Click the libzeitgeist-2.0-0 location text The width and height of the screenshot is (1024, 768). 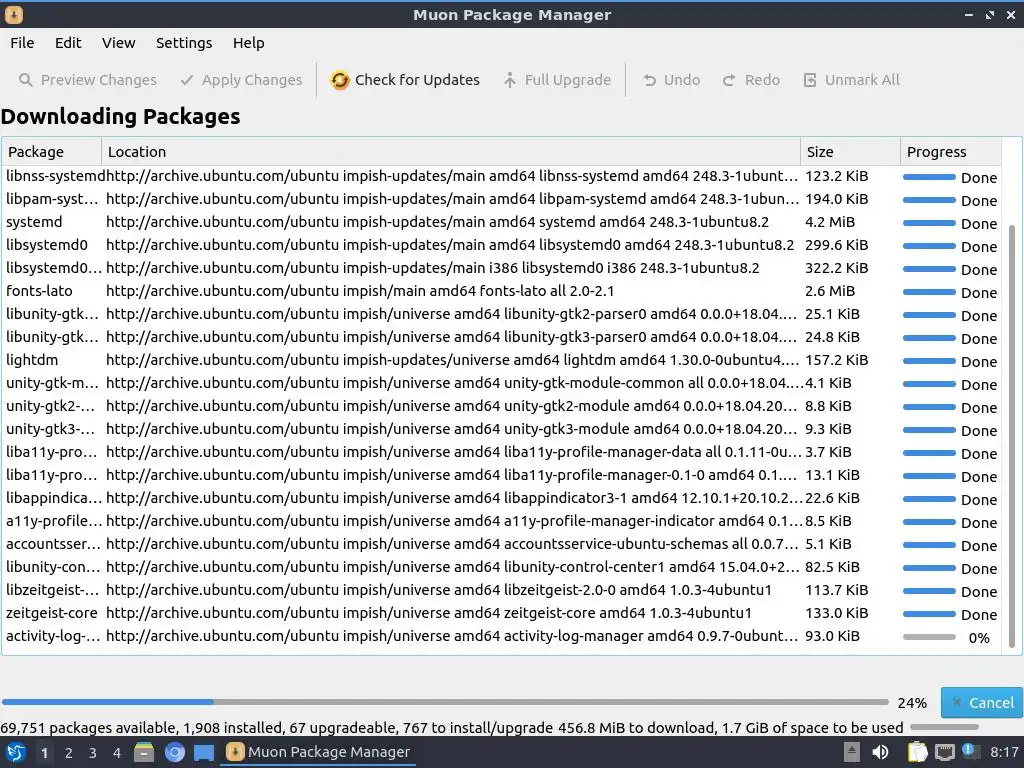(x=439, y=590)
